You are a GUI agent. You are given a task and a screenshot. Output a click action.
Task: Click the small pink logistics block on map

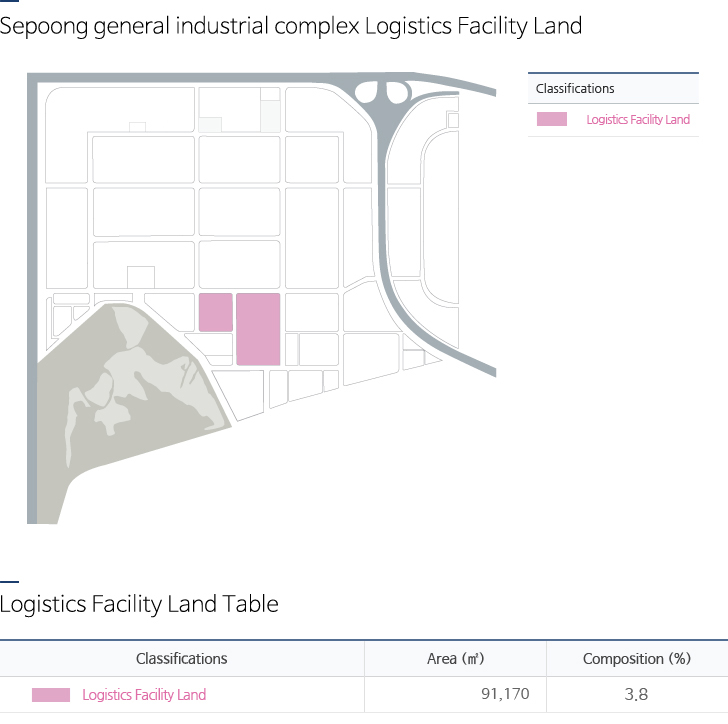(216, 312)
